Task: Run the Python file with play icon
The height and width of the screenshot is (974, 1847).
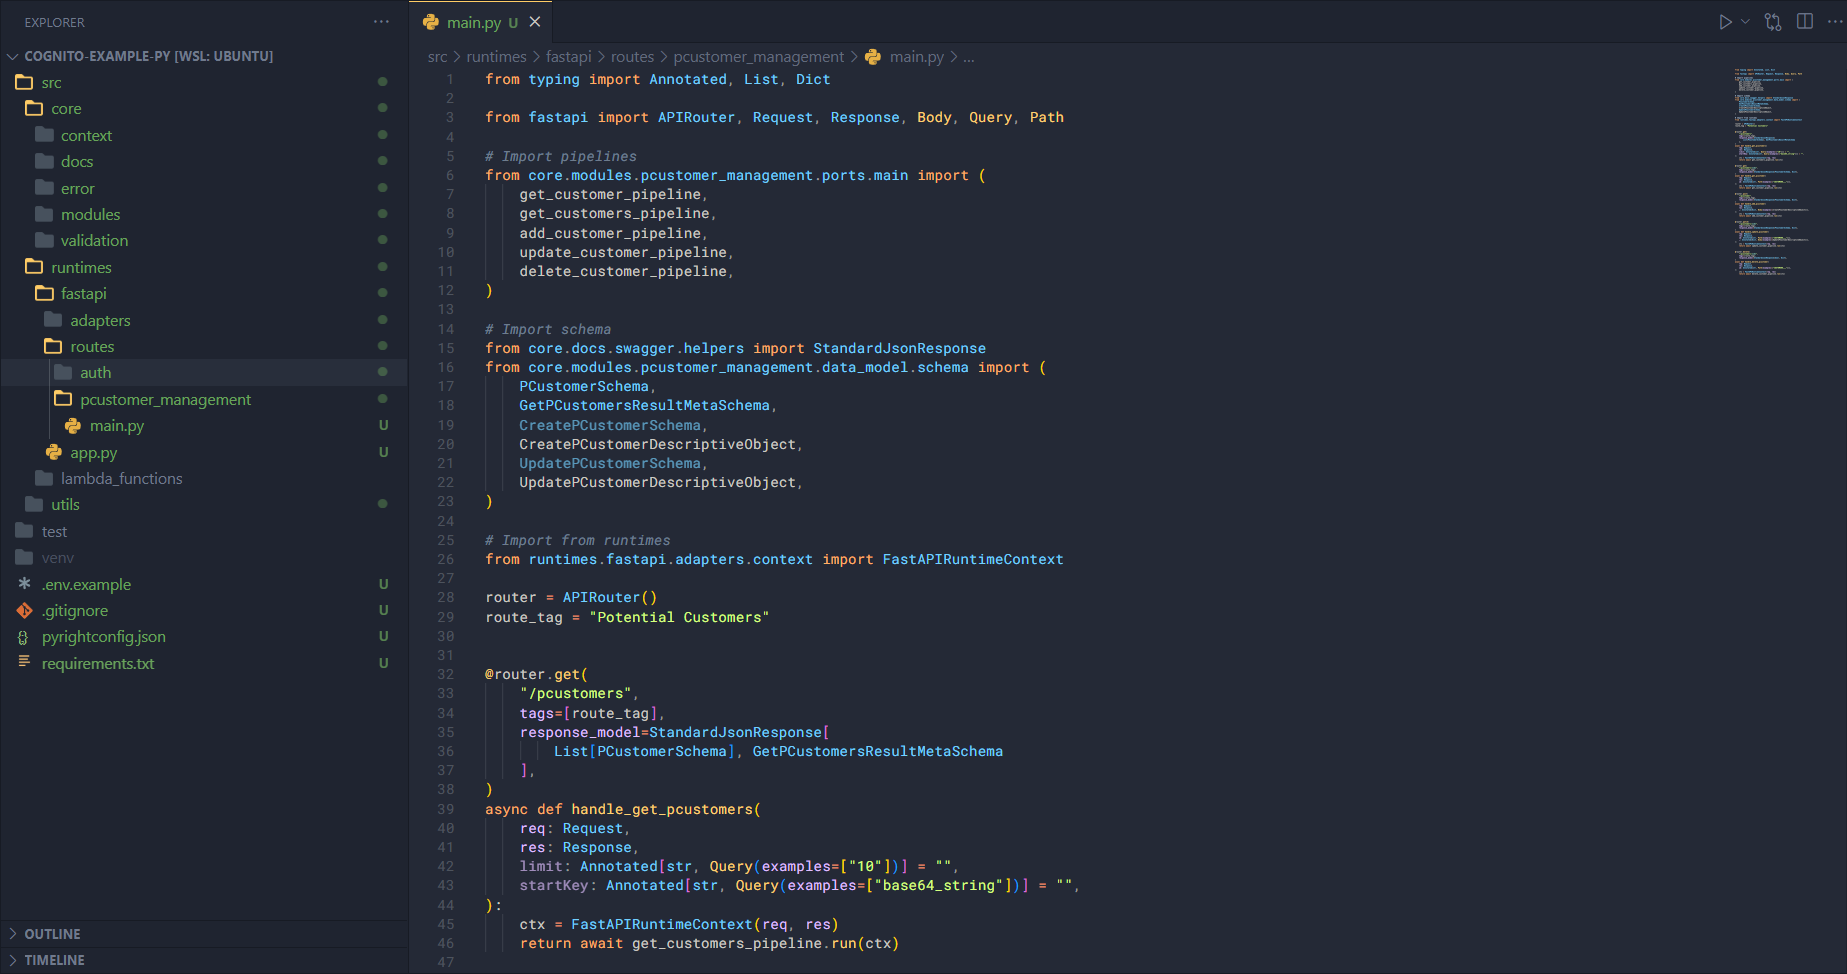Action: (x=1725, y=22)
